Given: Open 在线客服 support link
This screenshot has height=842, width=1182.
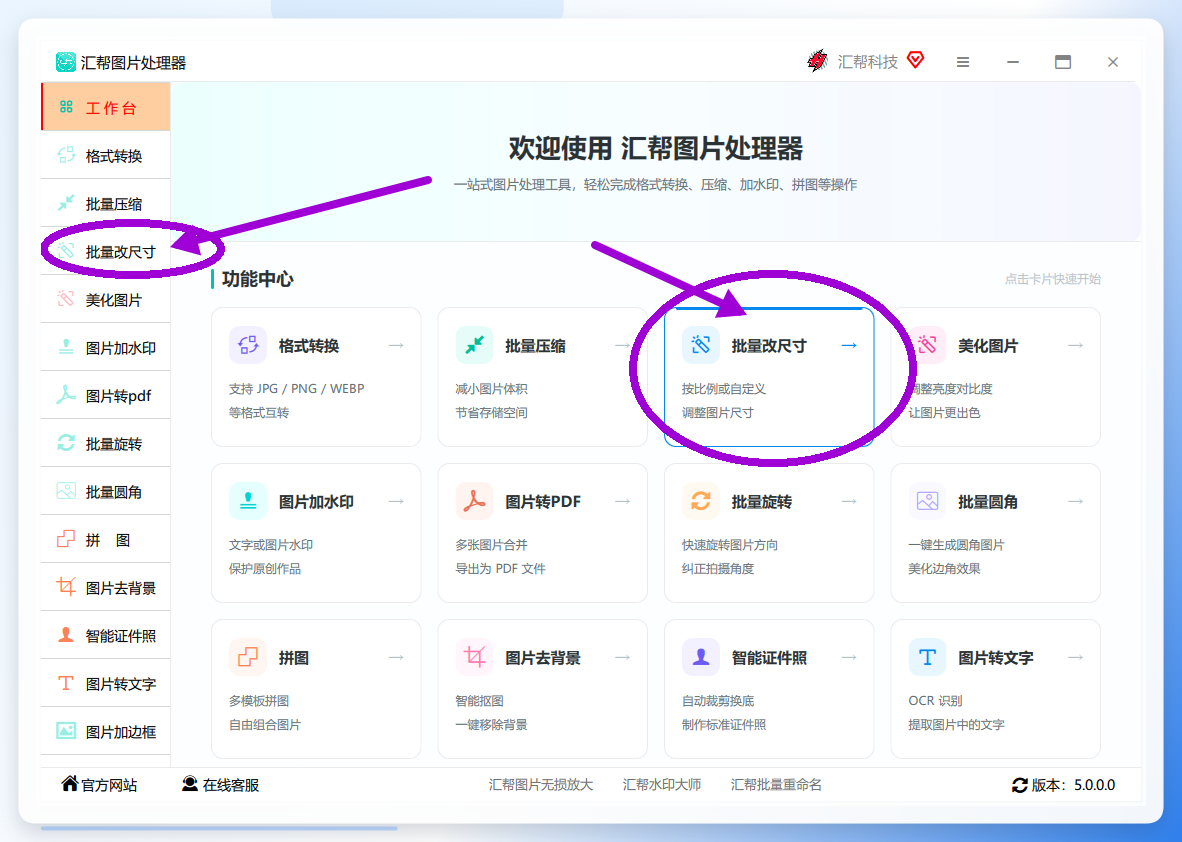Looking at the screenshot, I should pos(220,785).
